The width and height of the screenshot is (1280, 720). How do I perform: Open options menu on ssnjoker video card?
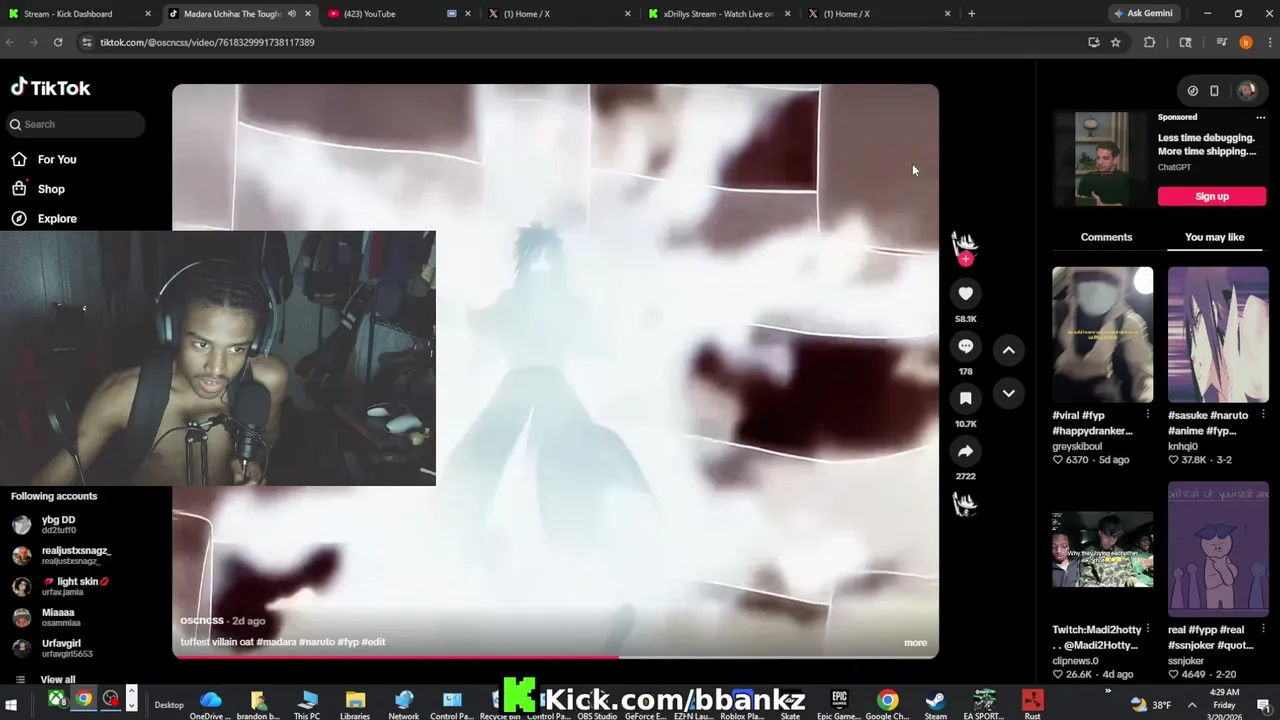coord(1263,630)
